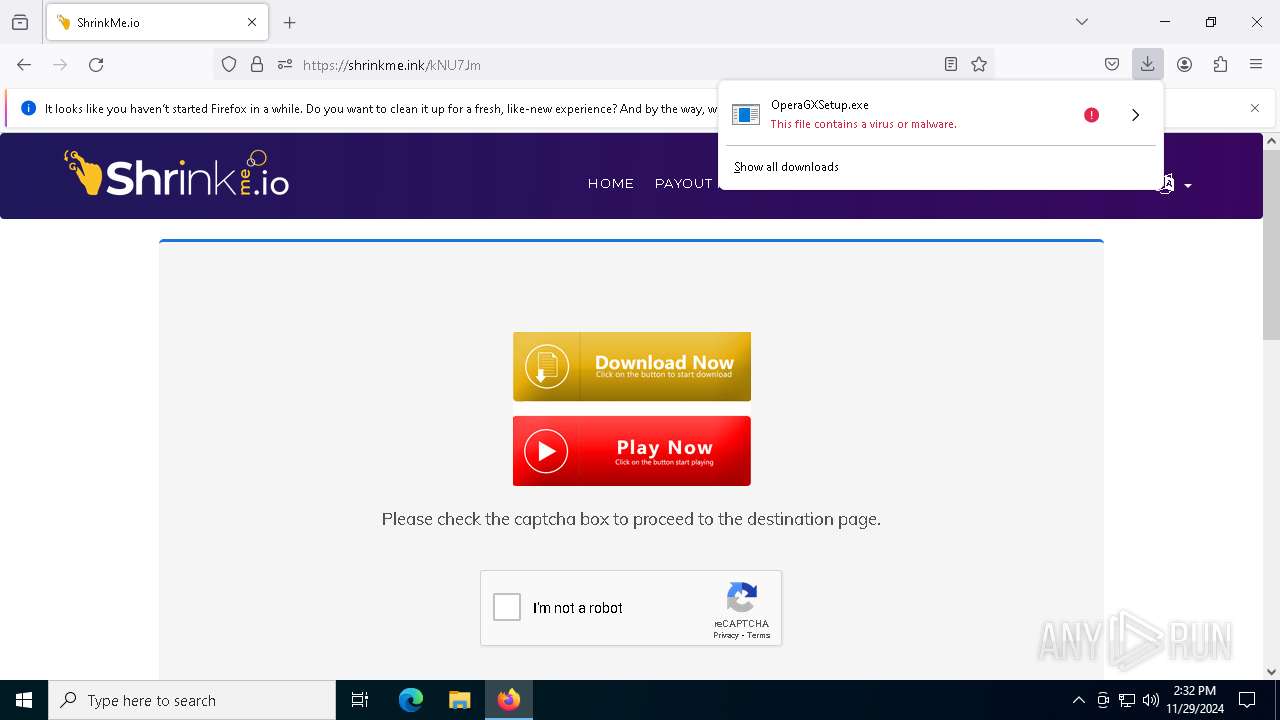The image size is (1280, 720).
Task: Click the page vertical scrollbar thumb
Action: click(x=1271, y=245)
